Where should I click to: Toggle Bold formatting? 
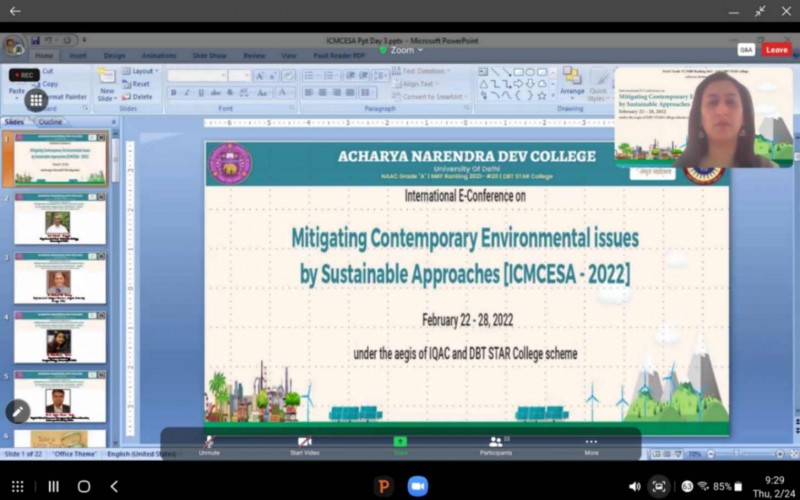[173, 93]
